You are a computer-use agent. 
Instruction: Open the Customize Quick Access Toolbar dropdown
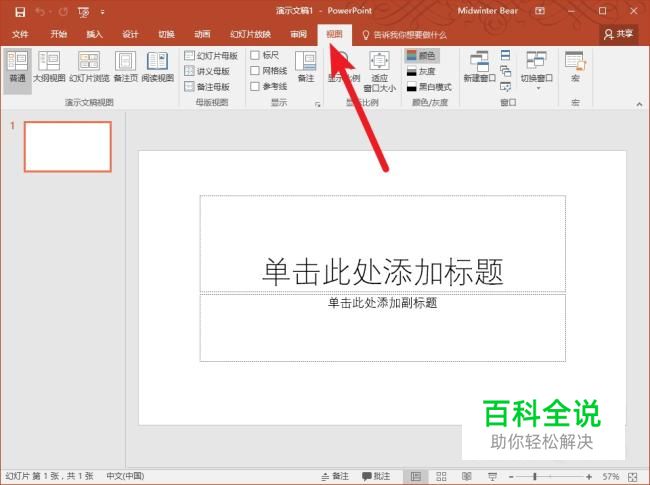coord(102,12)
